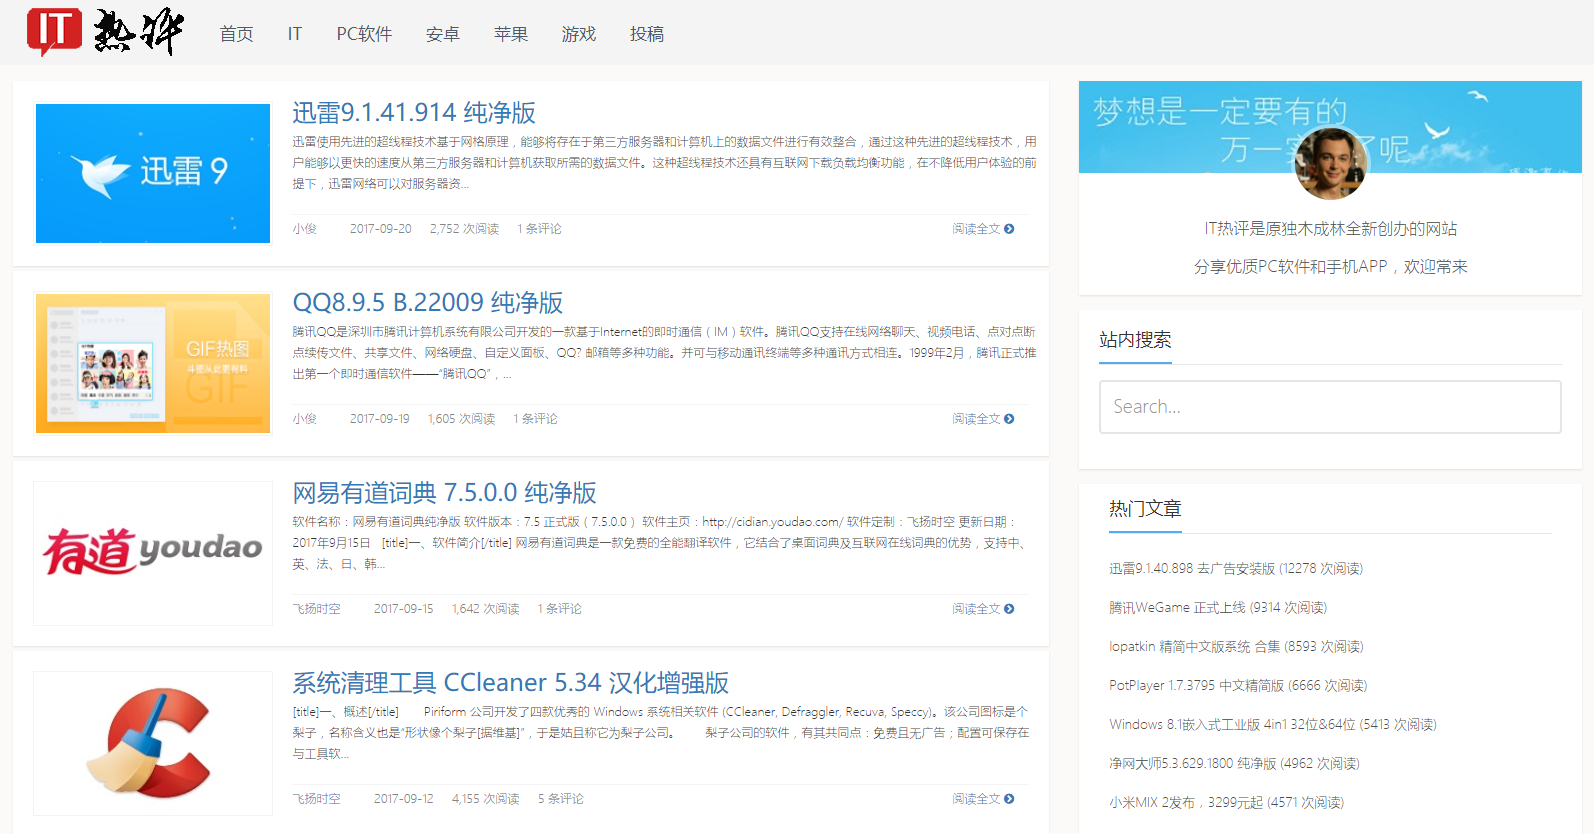Open the 有道 youdao thumbnail image
1594x834 pixels.
point(153,553)
